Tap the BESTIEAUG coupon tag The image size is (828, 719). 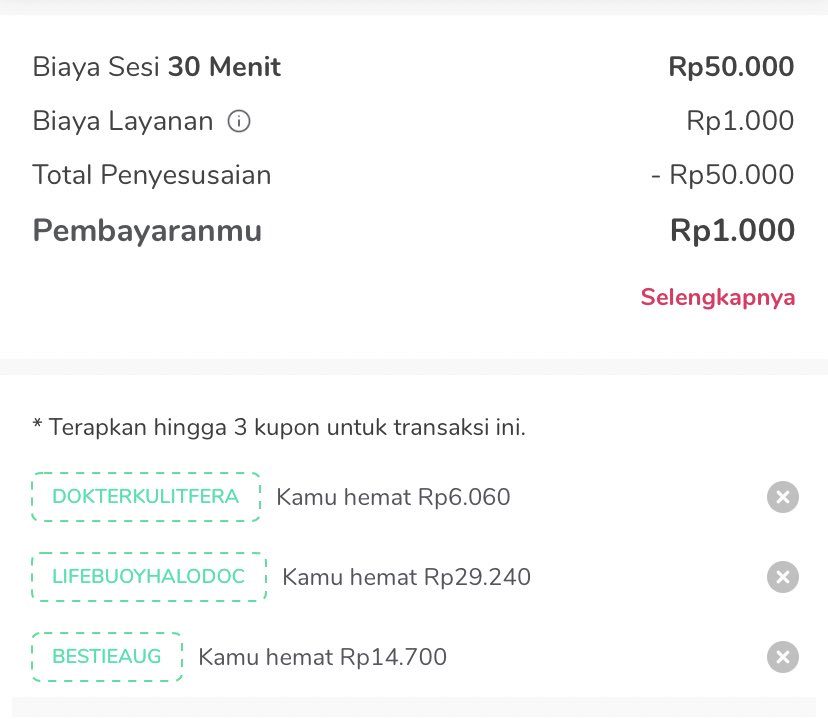pos(107,657)
